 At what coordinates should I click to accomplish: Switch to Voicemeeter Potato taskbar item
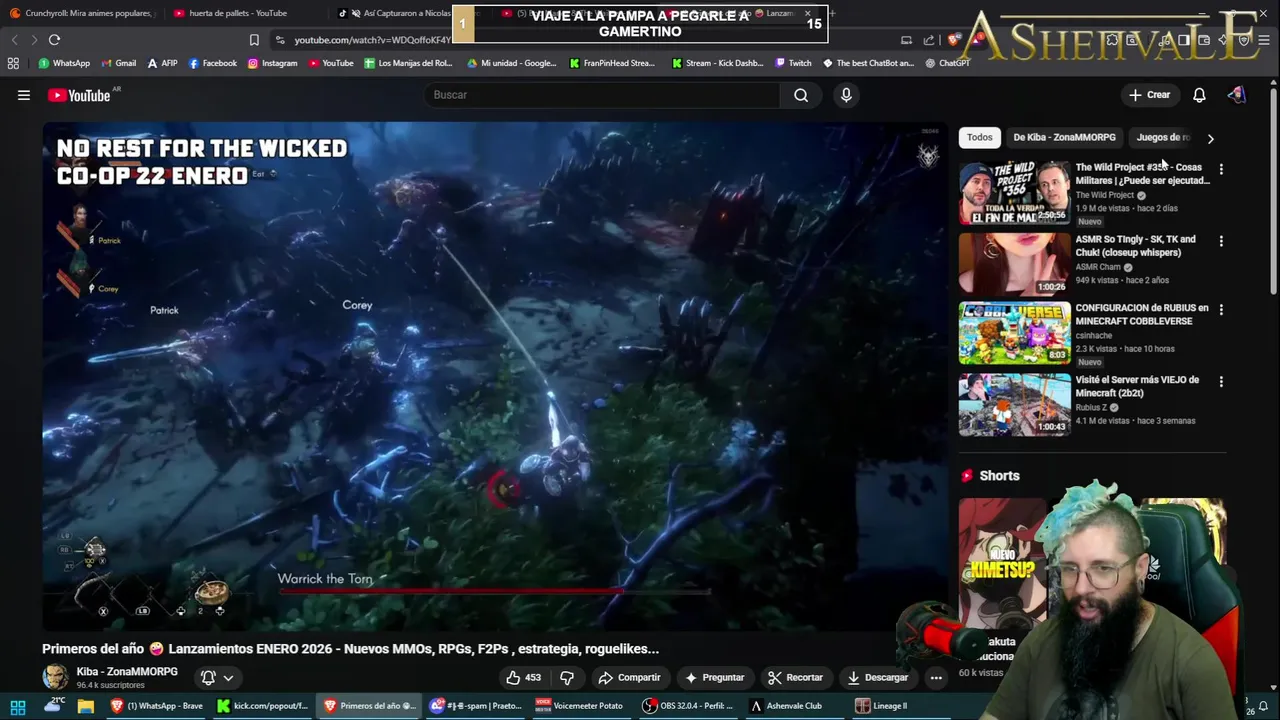pyautogui.click(x=579, y=706)
